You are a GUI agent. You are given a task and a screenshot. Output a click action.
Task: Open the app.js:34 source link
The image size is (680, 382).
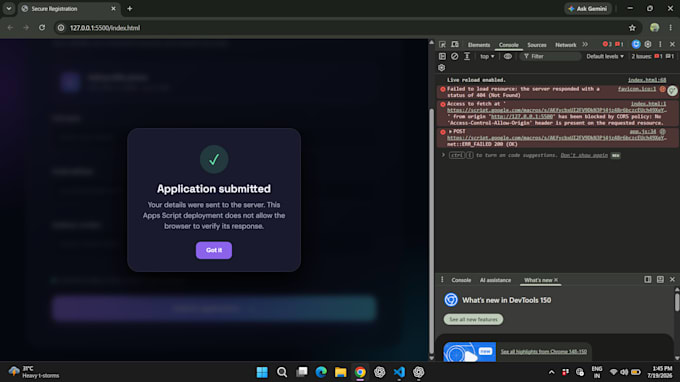pos(643,131)
